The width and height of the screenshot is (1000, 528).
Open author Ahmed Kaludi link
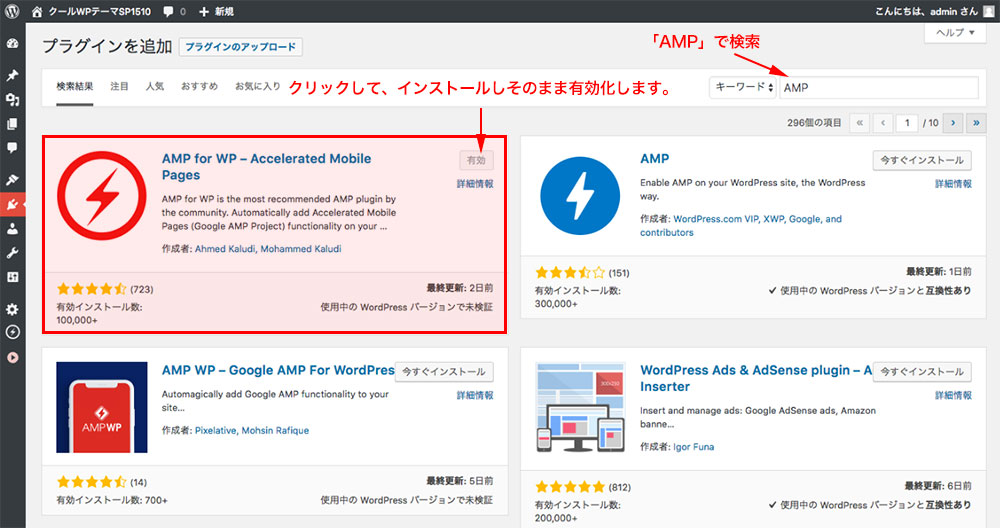tap(225, 249)
